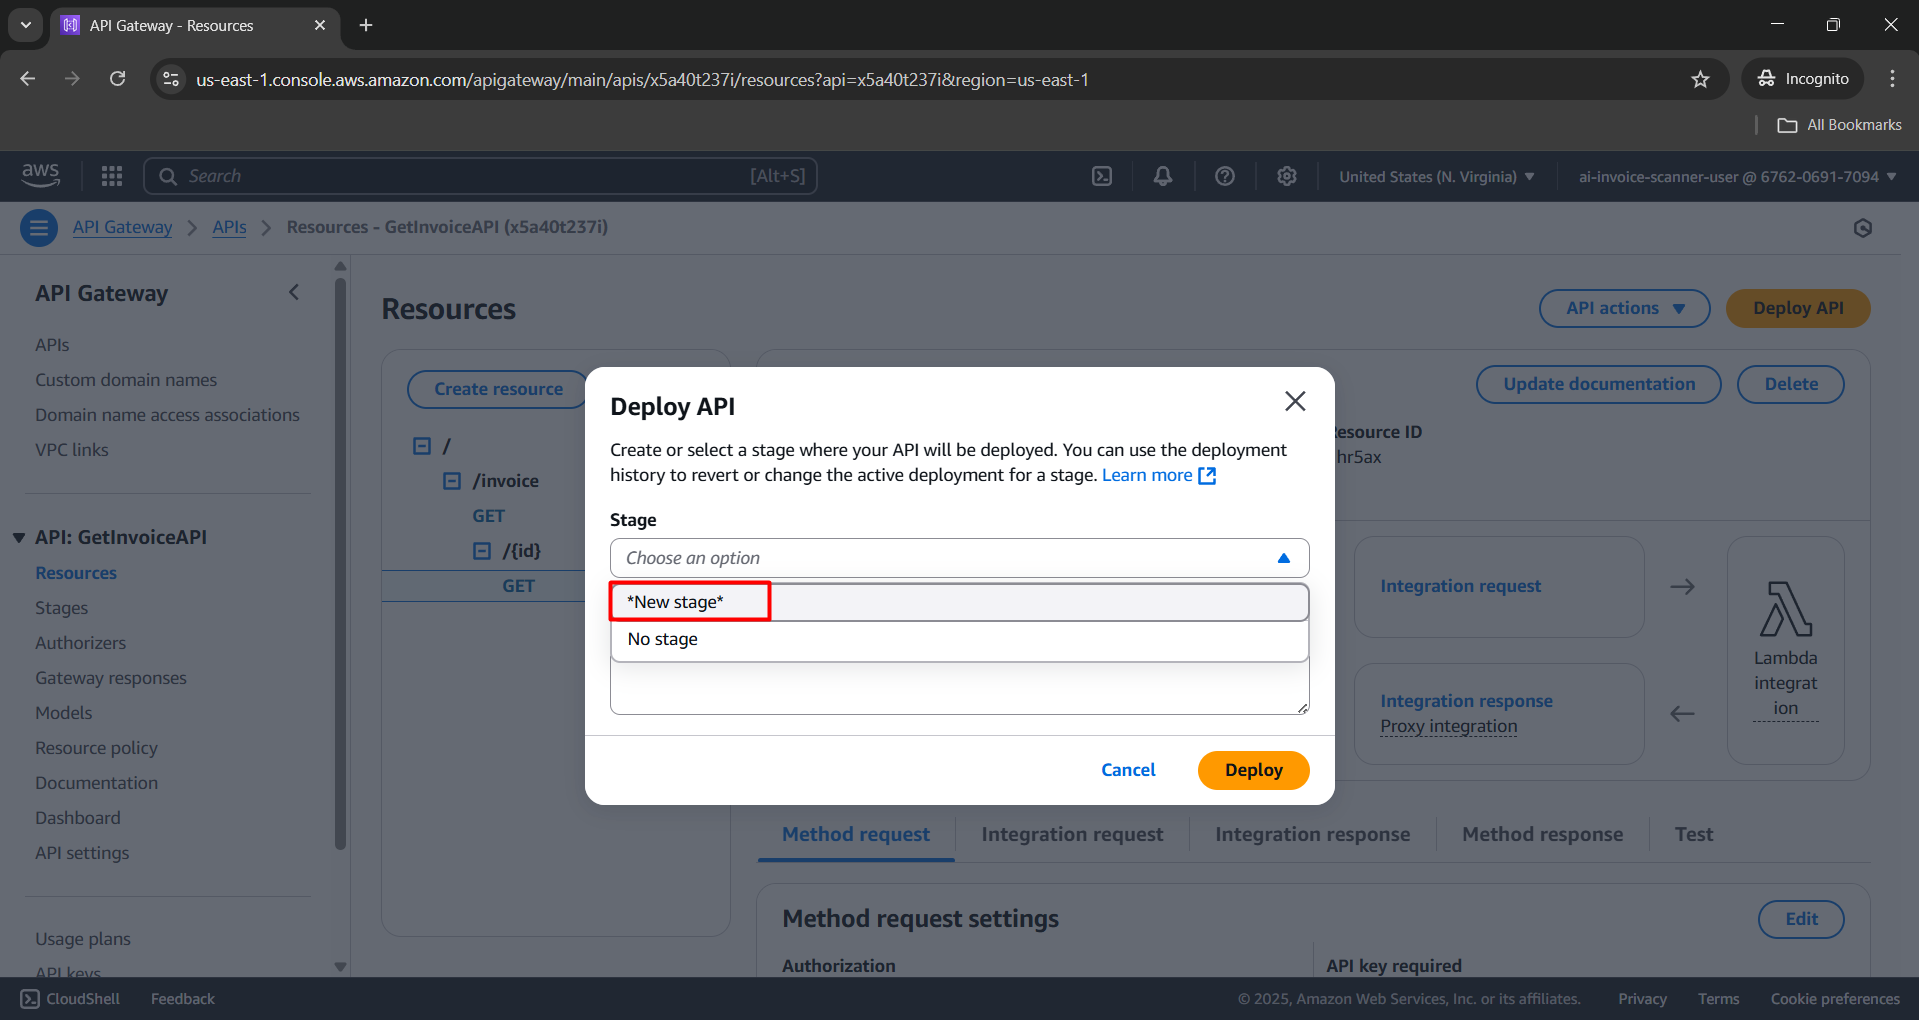
Task: Toggle the hamburger side navigation menu
Action: click(39, 228)
